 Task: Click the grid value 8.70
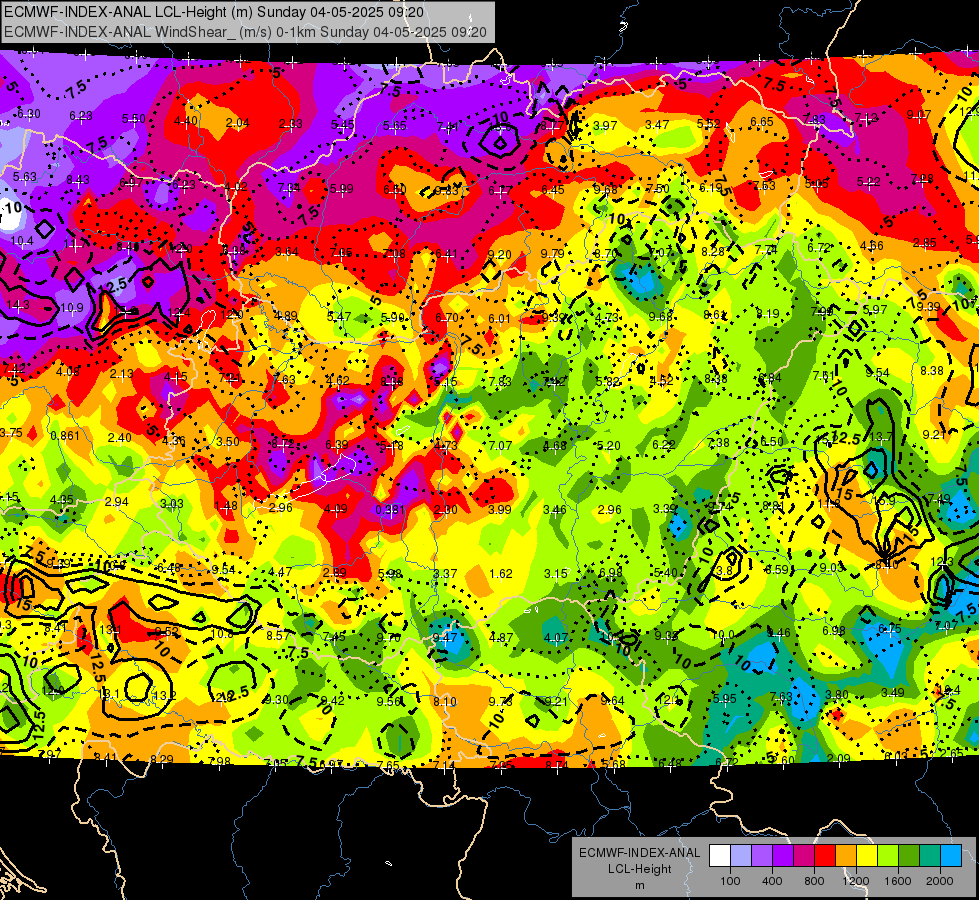coord(605,254)
